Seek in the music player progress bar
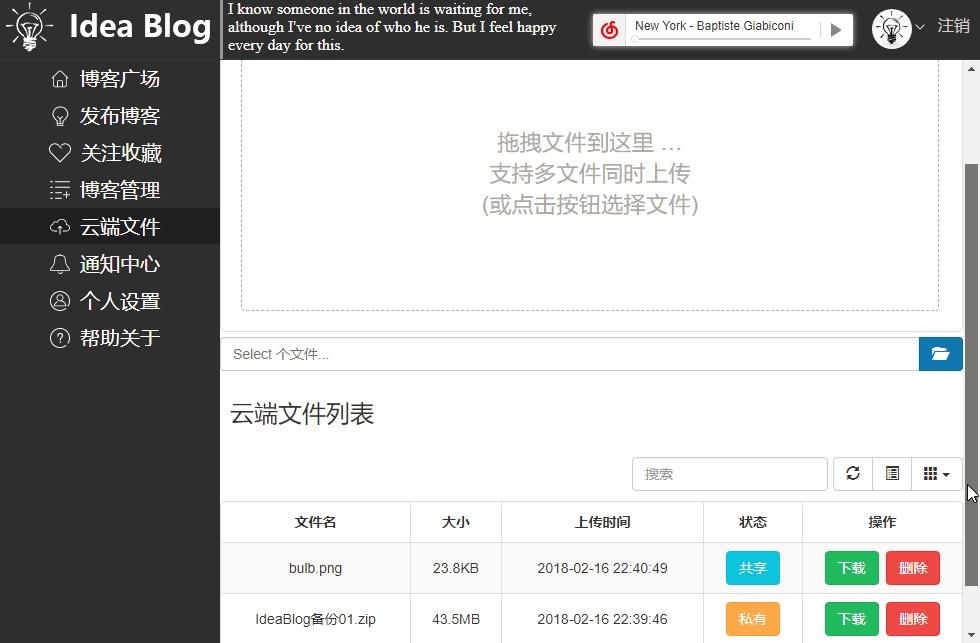The width and height of the screenshot is (980, 643). (x=722, y=39)
